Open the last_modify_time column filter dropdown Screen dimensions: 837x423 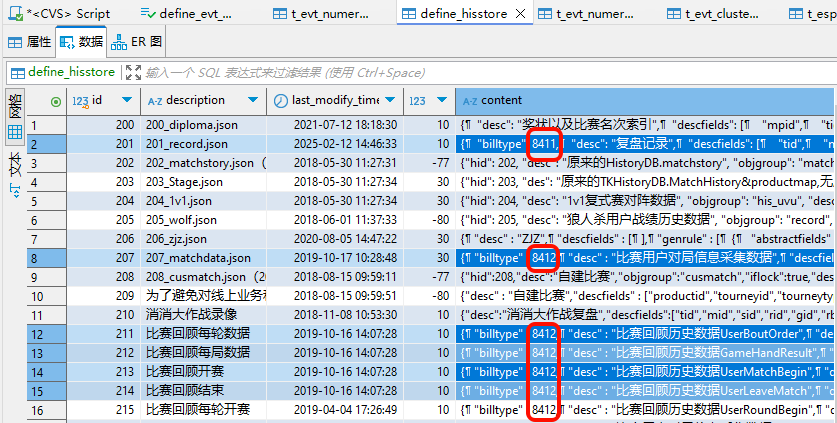[392, 101]
